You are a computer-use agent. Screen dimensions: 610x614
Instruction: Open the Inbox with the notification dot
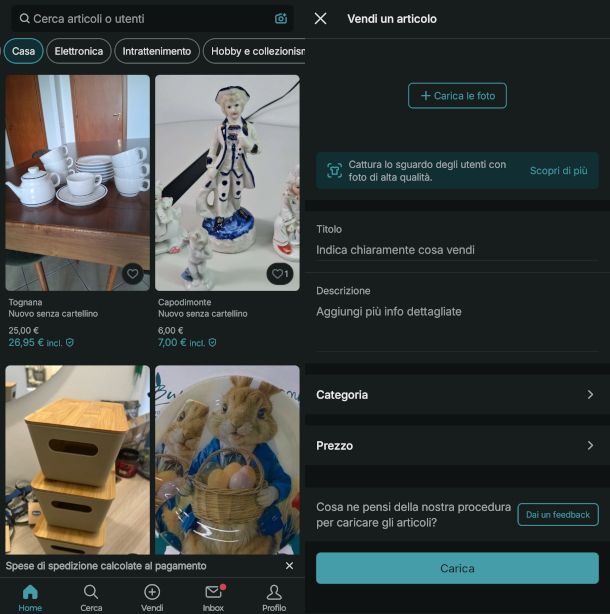pos(213,598)
